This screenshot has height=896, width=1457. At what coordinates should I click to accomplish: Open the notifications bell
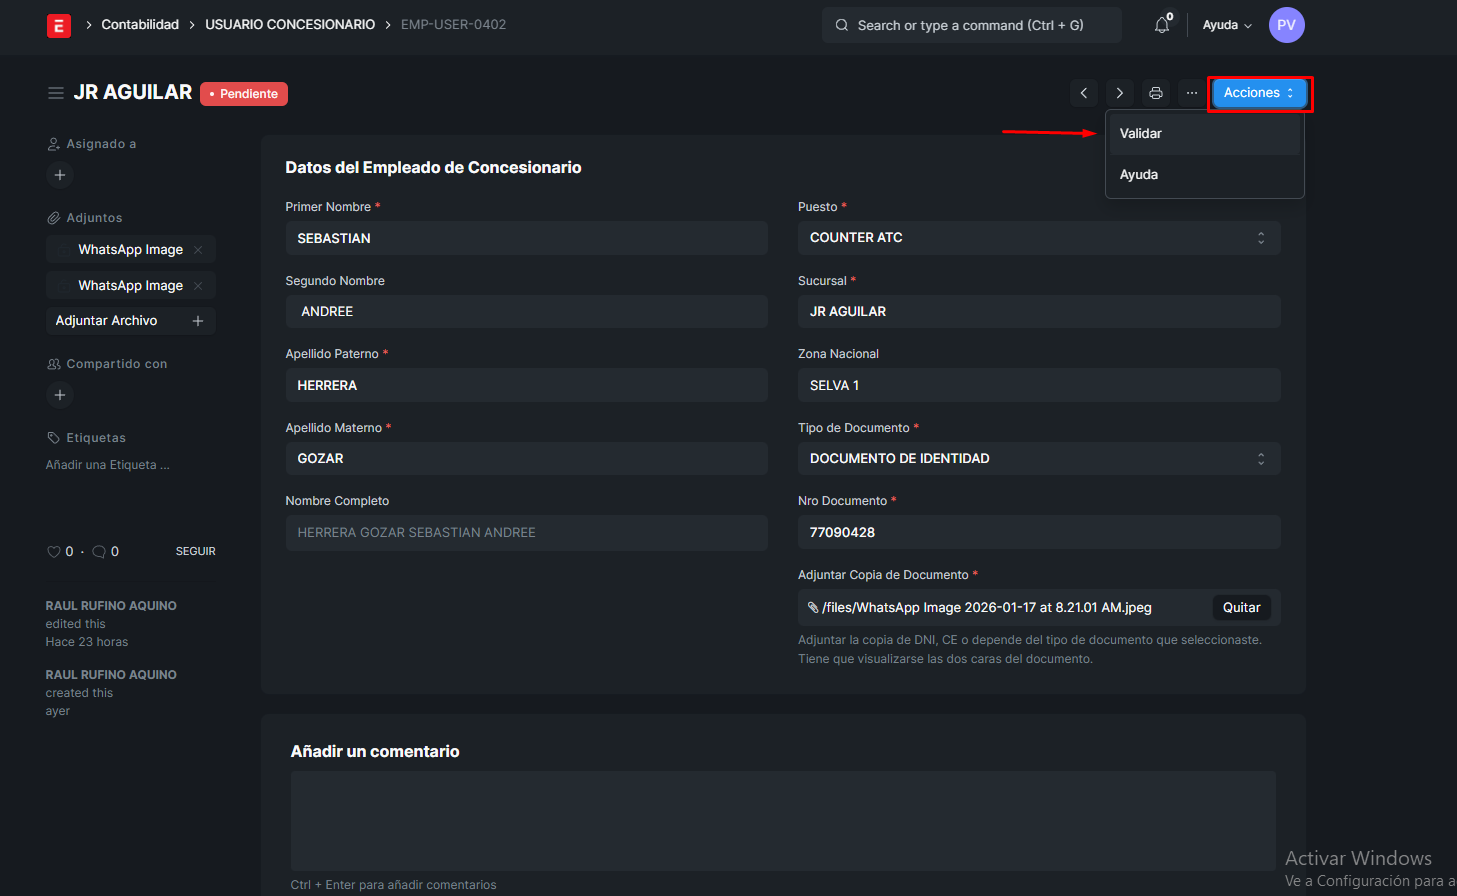[1161, 25]
